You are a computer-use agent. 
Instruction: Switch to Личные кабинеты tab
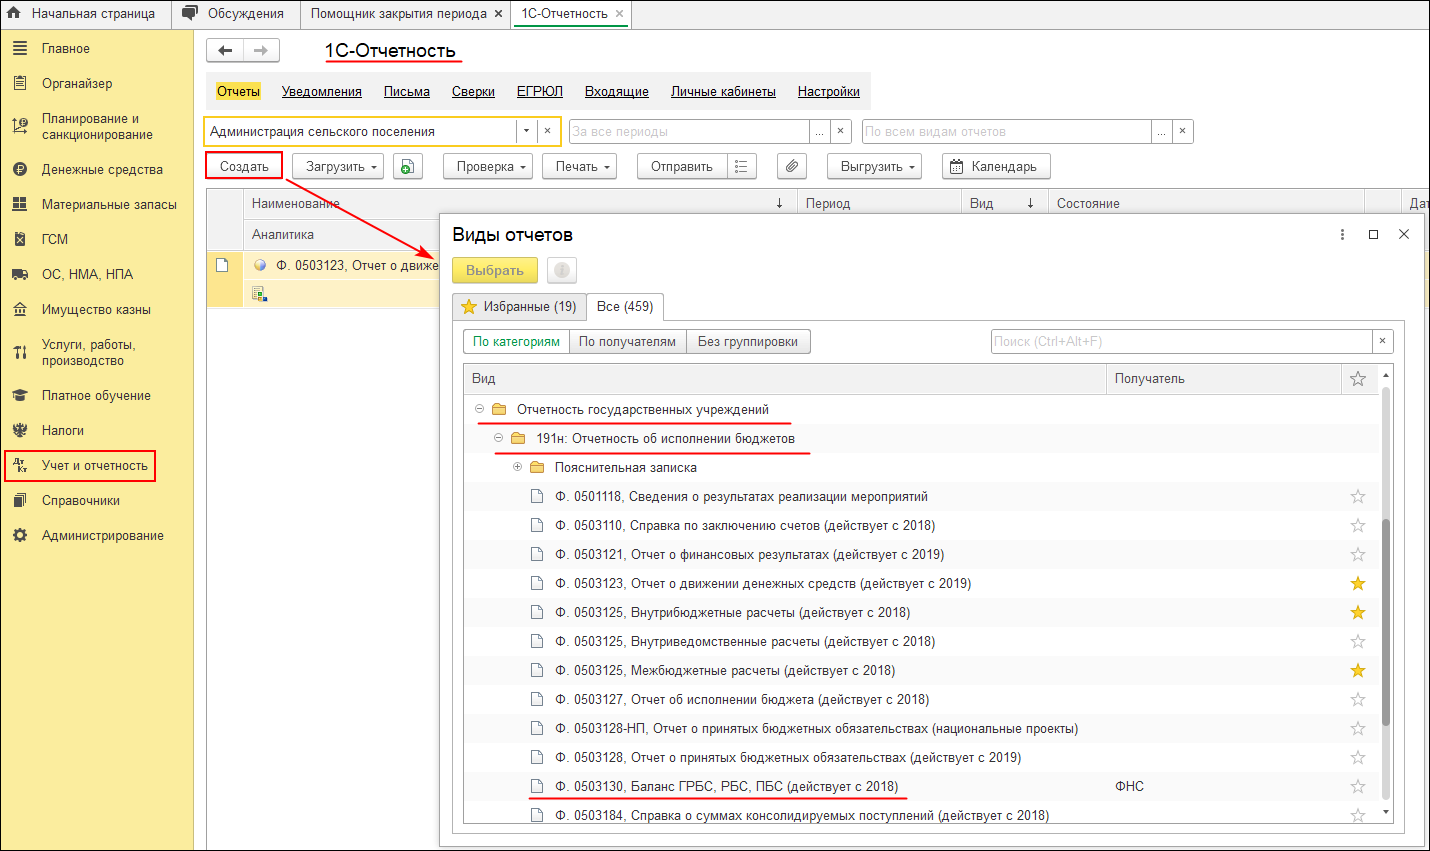pos(723,91)
